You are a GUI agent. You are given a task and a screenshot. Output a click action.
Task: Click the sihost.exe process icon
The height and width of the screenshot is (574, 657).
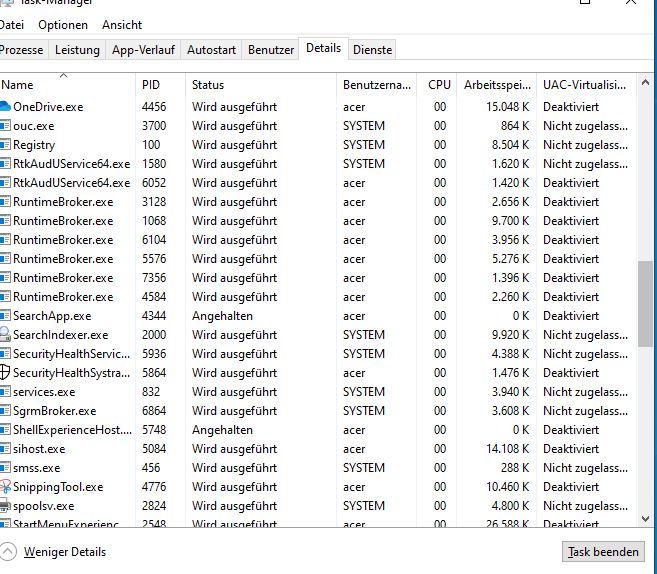pyautogui.click(x=5, y=449)
